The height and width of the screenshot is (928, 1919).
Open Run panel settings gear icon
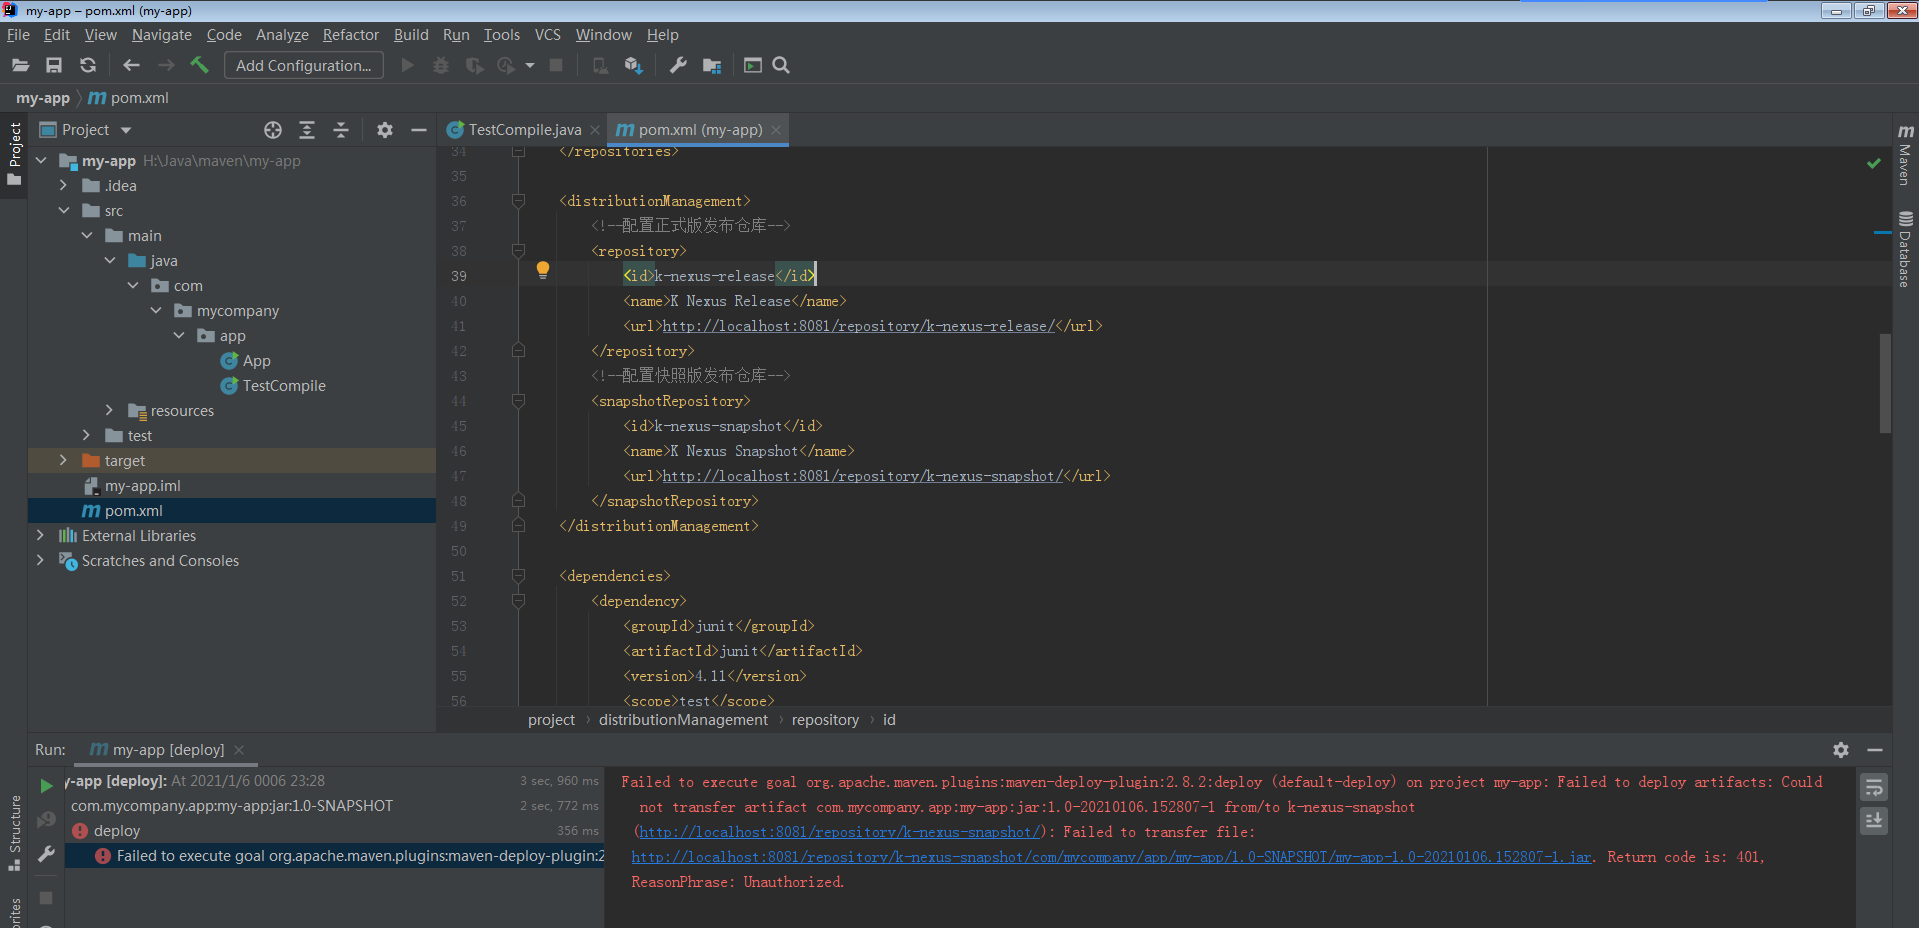1841,750
